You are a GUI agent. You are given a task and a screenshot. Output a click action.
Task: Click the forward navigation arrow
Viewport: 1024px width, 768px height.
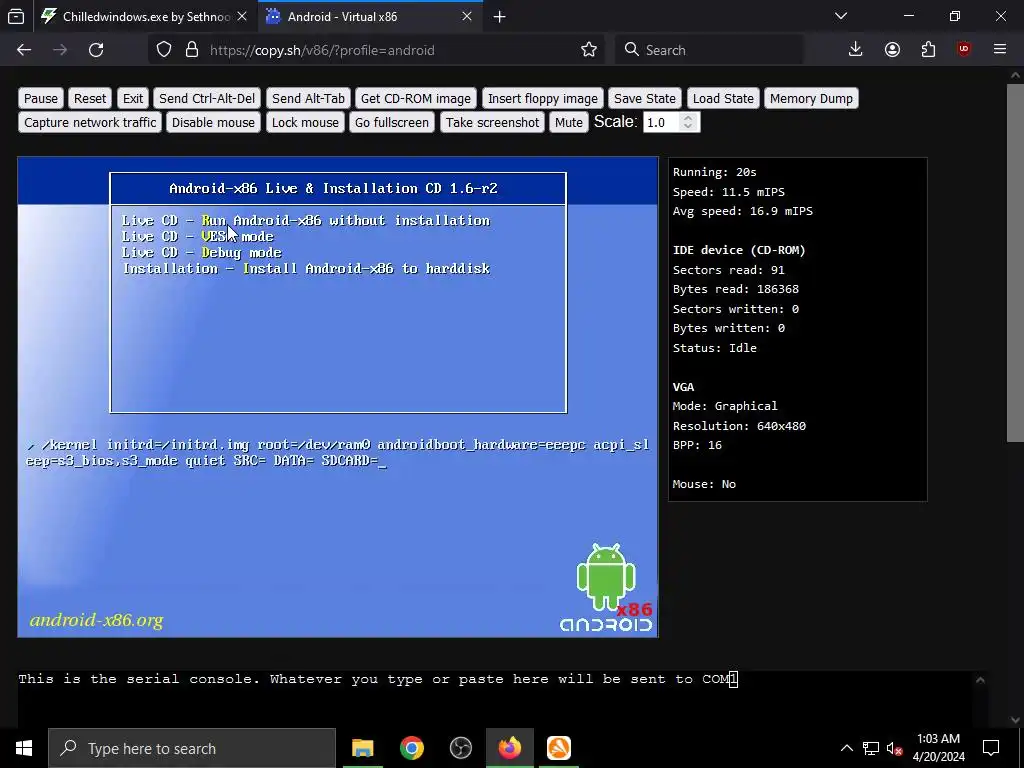pyautogui.click(x=60, y=50)
